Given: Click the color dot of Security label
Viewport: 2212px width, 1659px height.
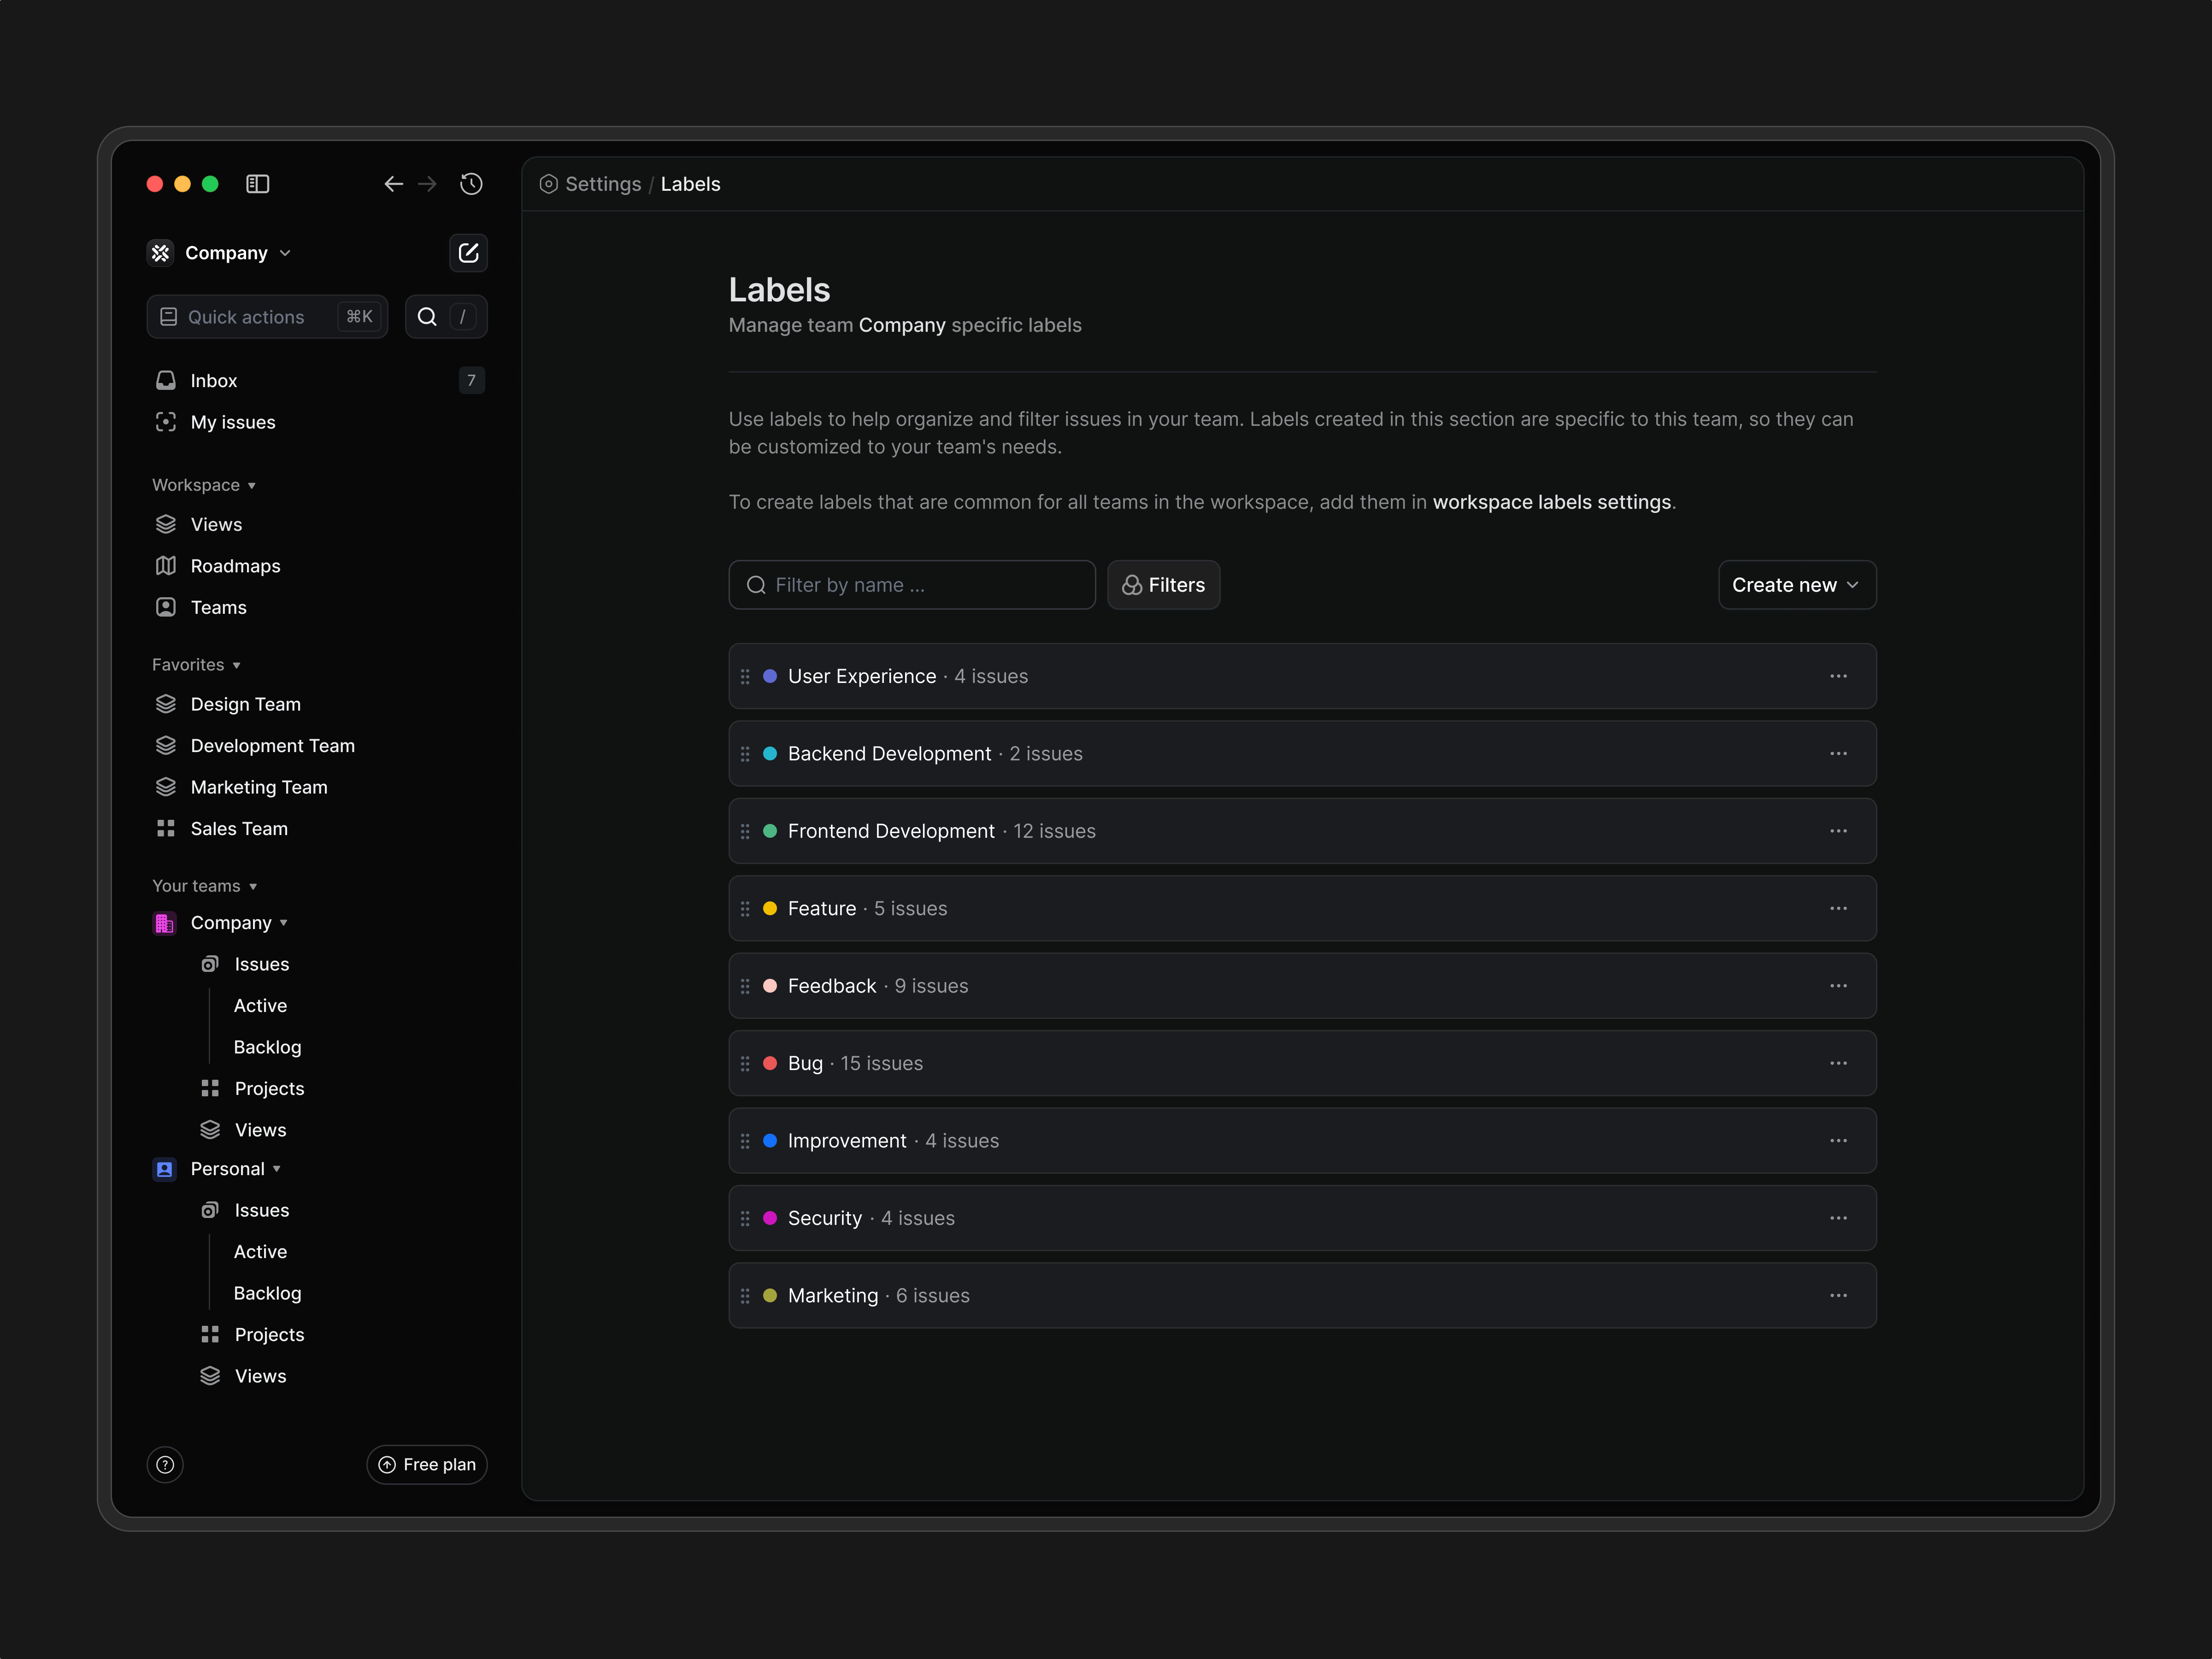Looking at the screenshot, I should coord(770,1218).
